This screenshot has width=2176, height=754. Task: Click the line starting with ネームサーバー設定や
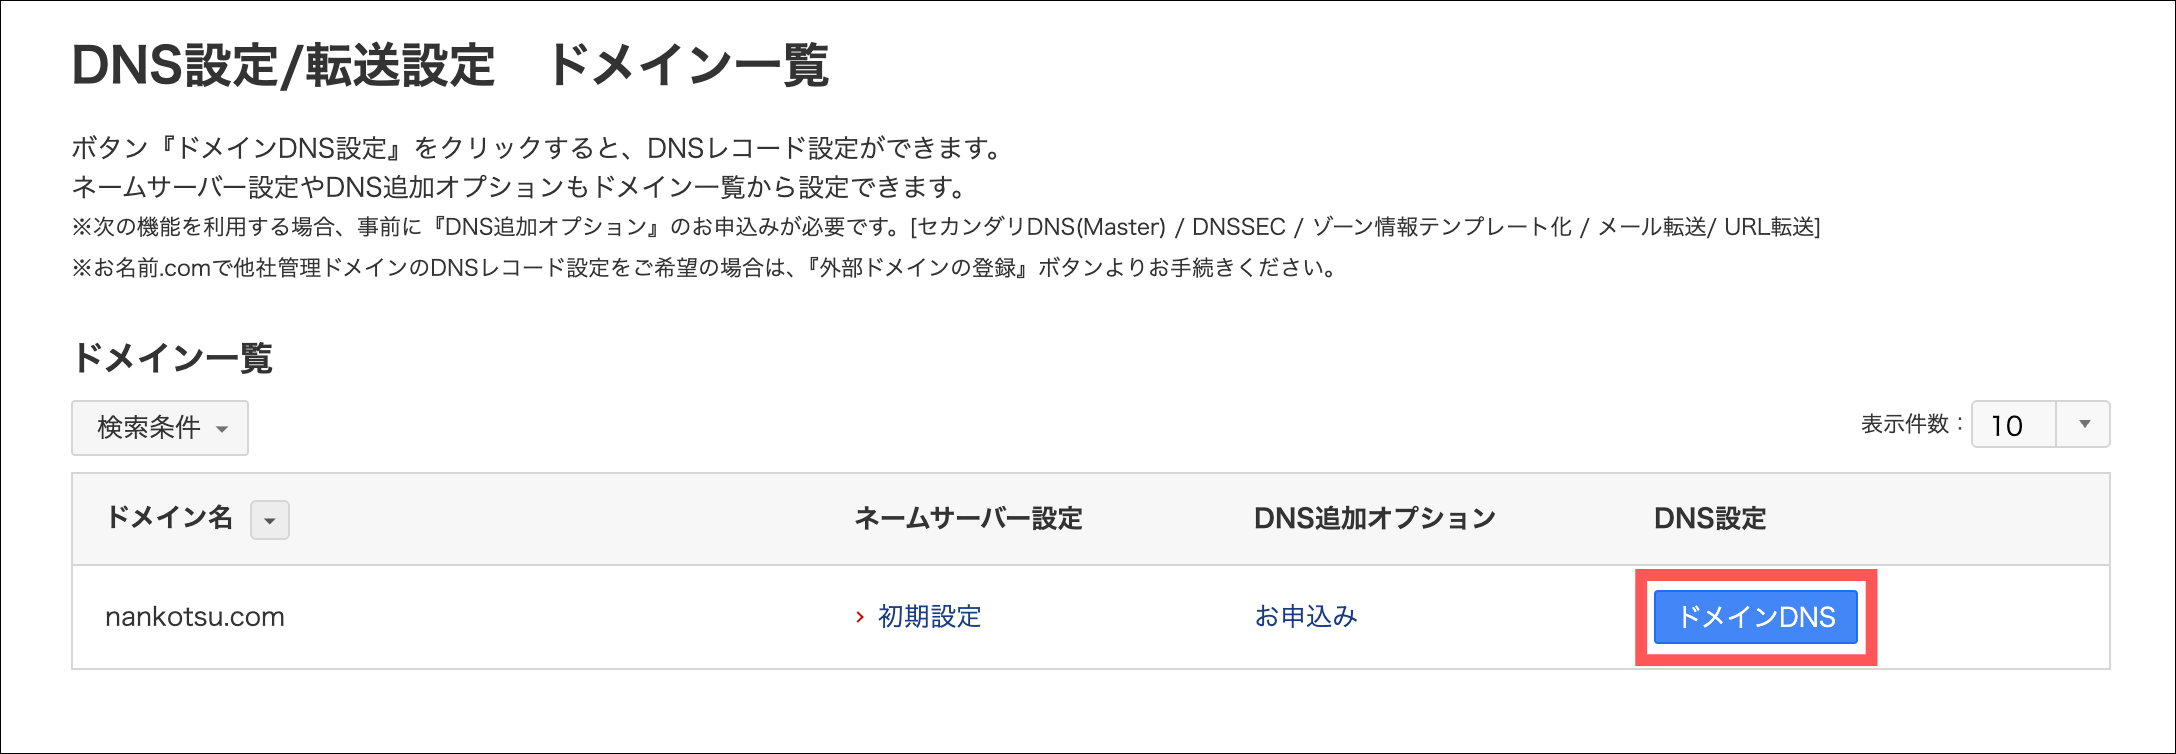(520, 187)
